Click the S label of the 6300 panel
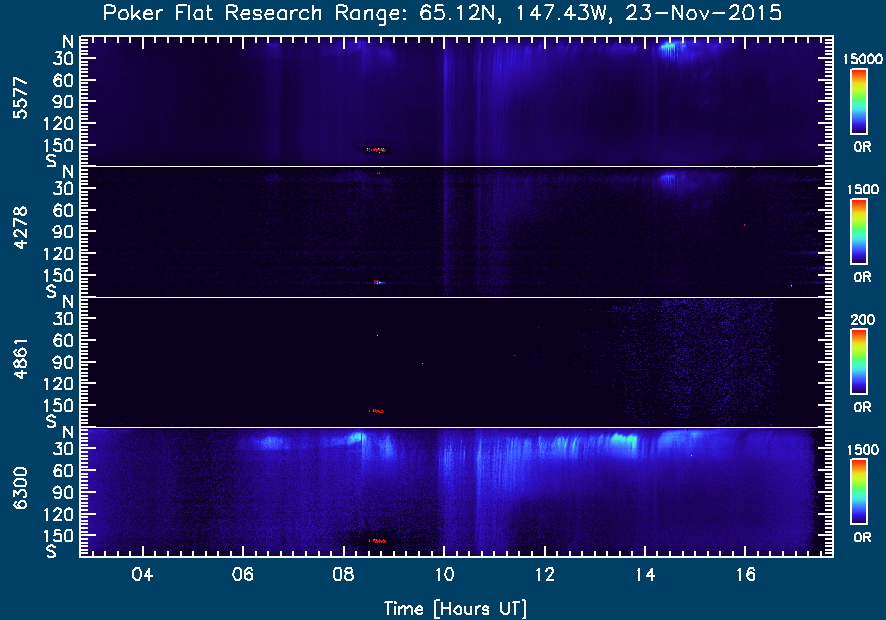This screenshot has height=620, width=886. [51, 550]
